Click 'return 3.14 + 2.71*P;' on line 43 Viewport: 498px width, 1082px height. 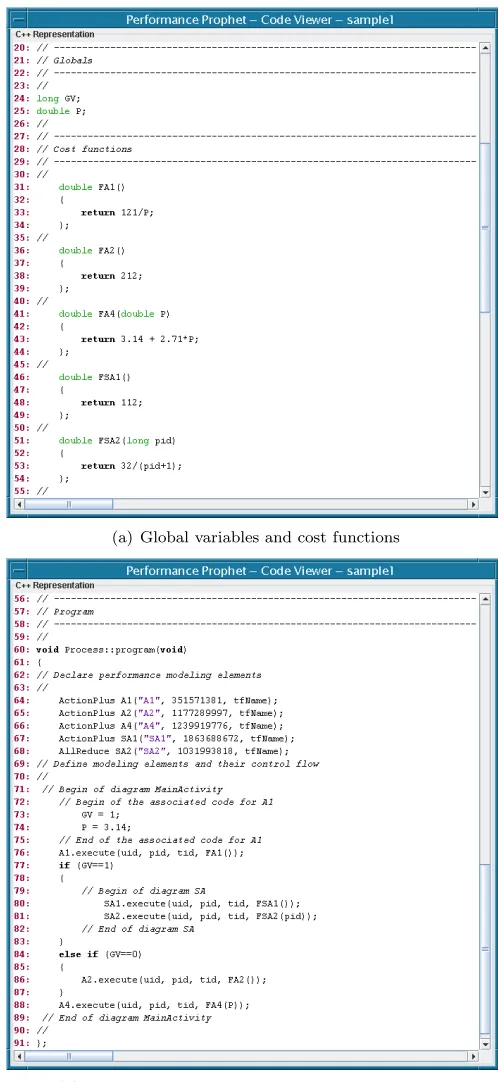(x=140, y=340)
